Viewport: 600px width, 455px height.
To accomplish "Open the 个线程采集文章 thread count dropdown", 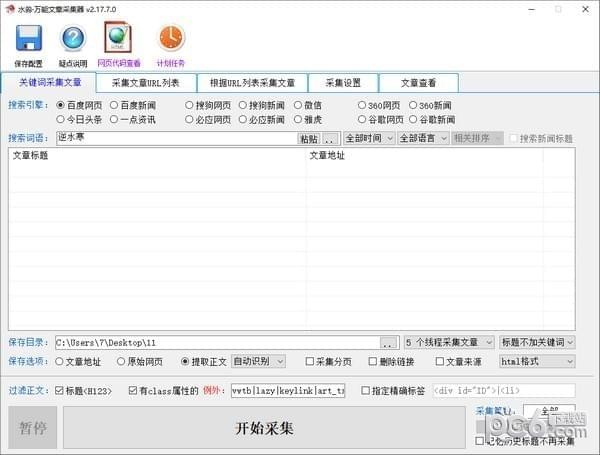I will [x=449, y=342].
